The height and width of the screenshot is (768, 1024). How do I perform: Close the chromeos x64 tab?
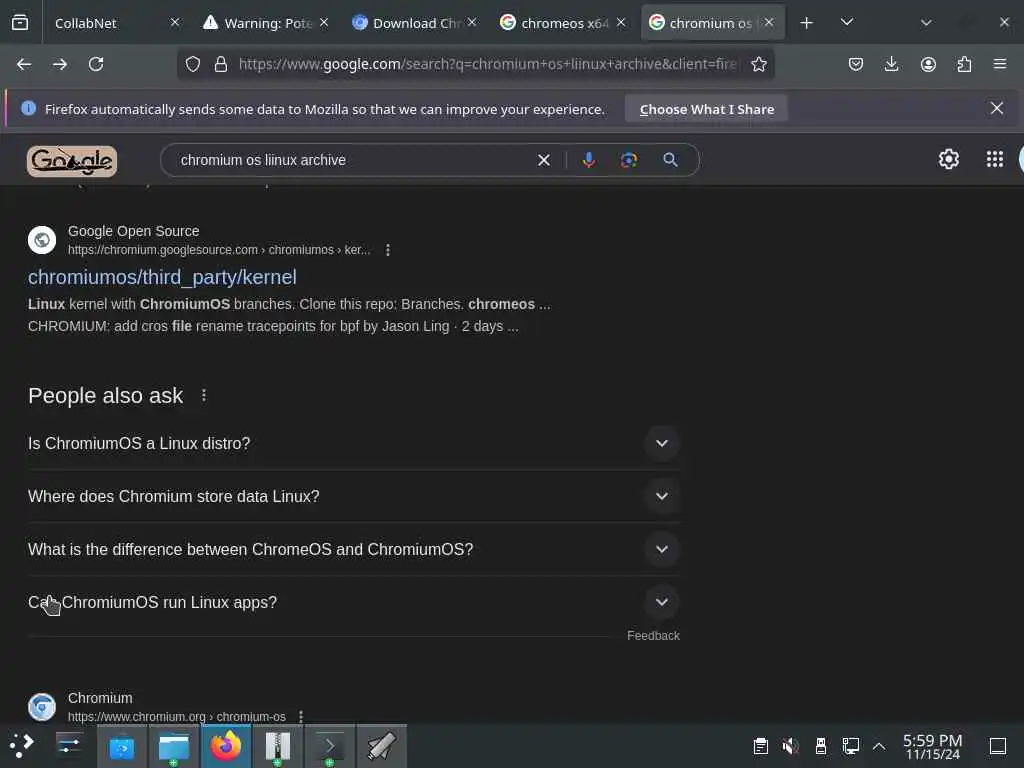click(x=621, y=23)
